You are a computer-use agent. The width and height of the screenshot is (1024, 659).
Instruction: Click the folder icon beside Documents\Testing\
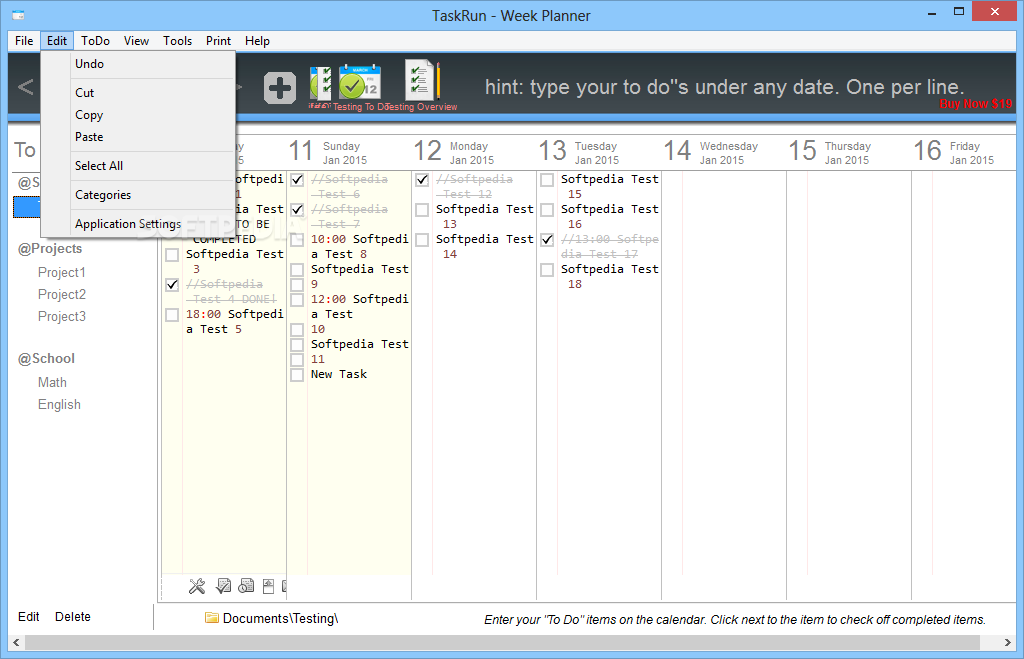click(x=212, y=617)
